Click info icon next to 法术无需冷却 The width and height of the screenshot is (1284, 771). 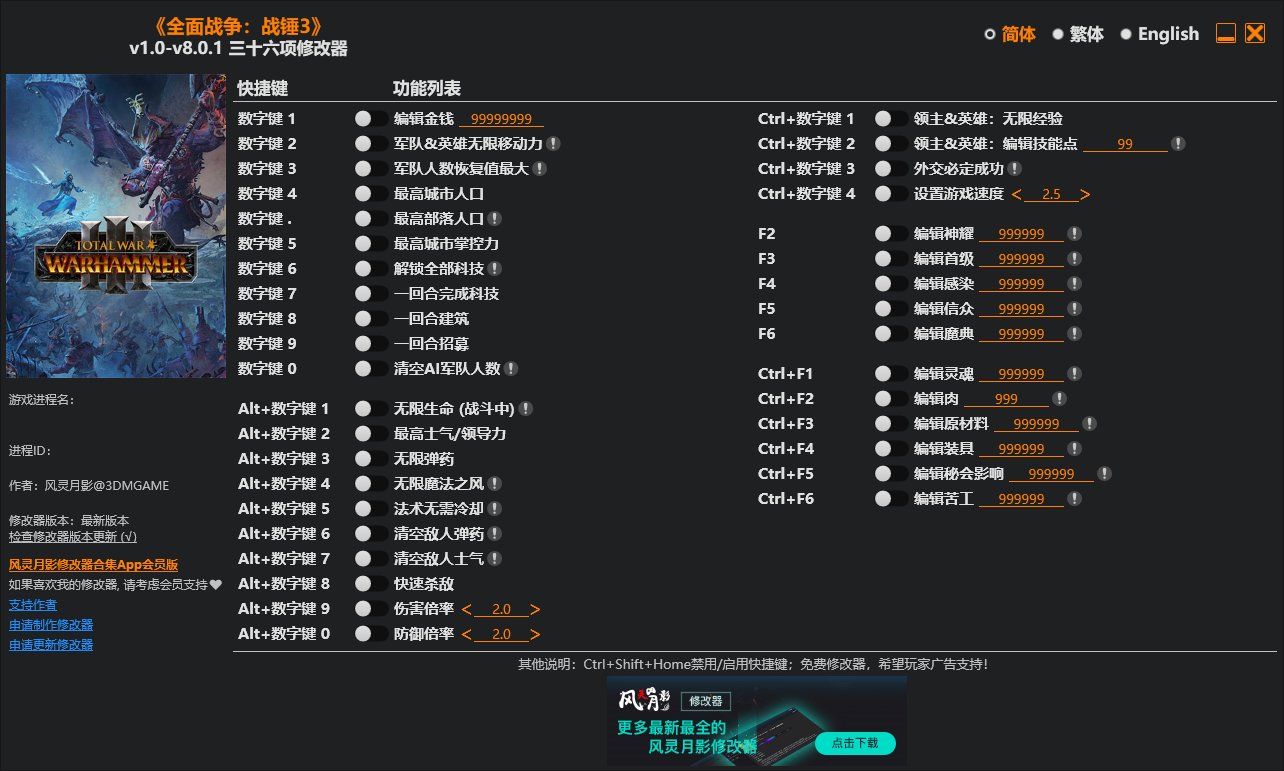click(x=494, y=509)
